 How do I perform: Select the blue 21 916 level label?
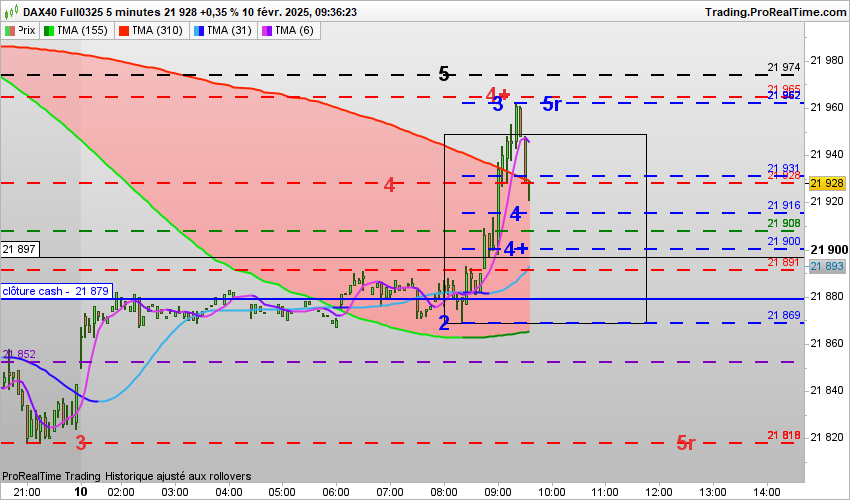point(783,205)
